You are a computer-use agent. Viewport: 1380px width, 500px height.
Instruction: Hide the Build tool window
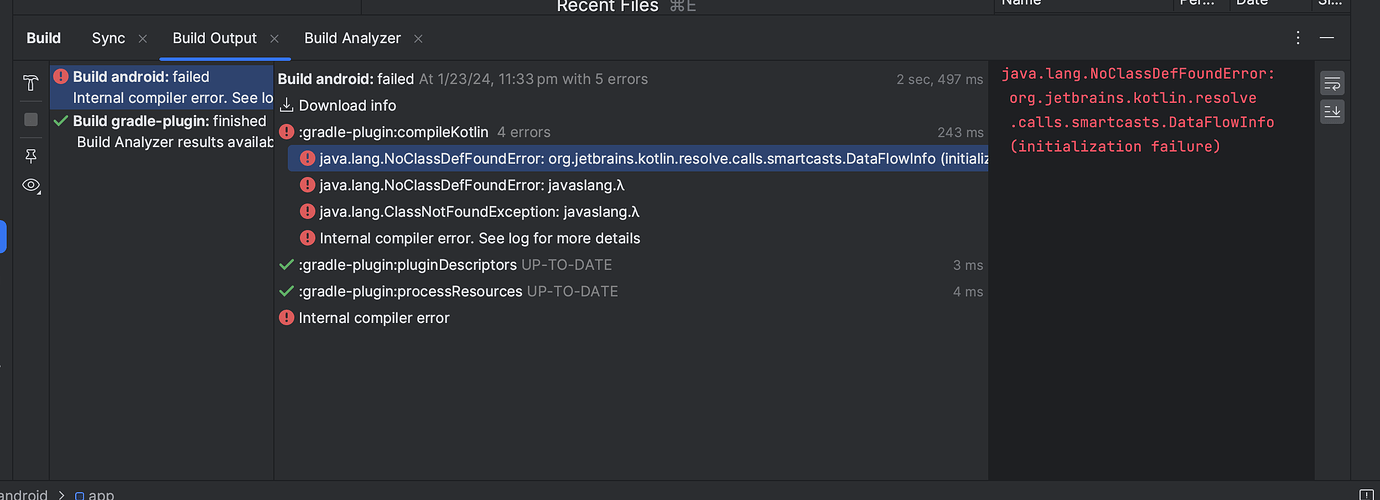click(x=1327, y=38)
